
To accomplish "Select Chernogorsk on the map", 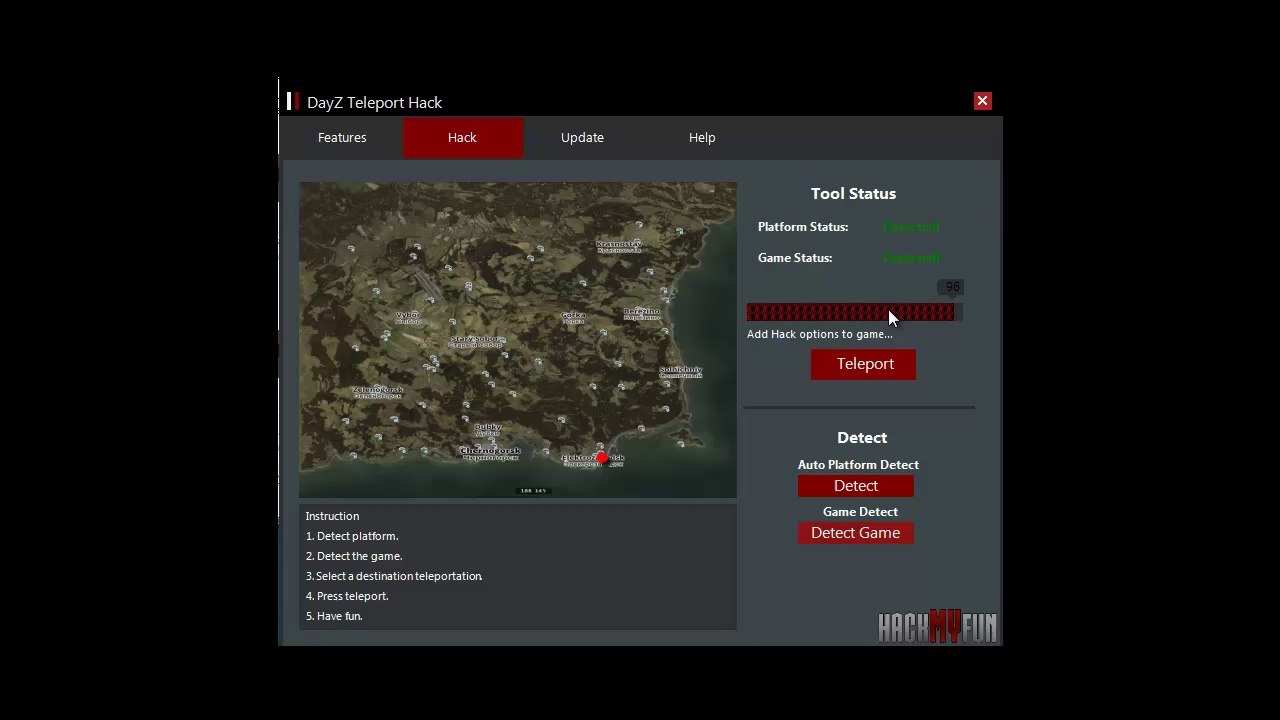I will [490, 452].
